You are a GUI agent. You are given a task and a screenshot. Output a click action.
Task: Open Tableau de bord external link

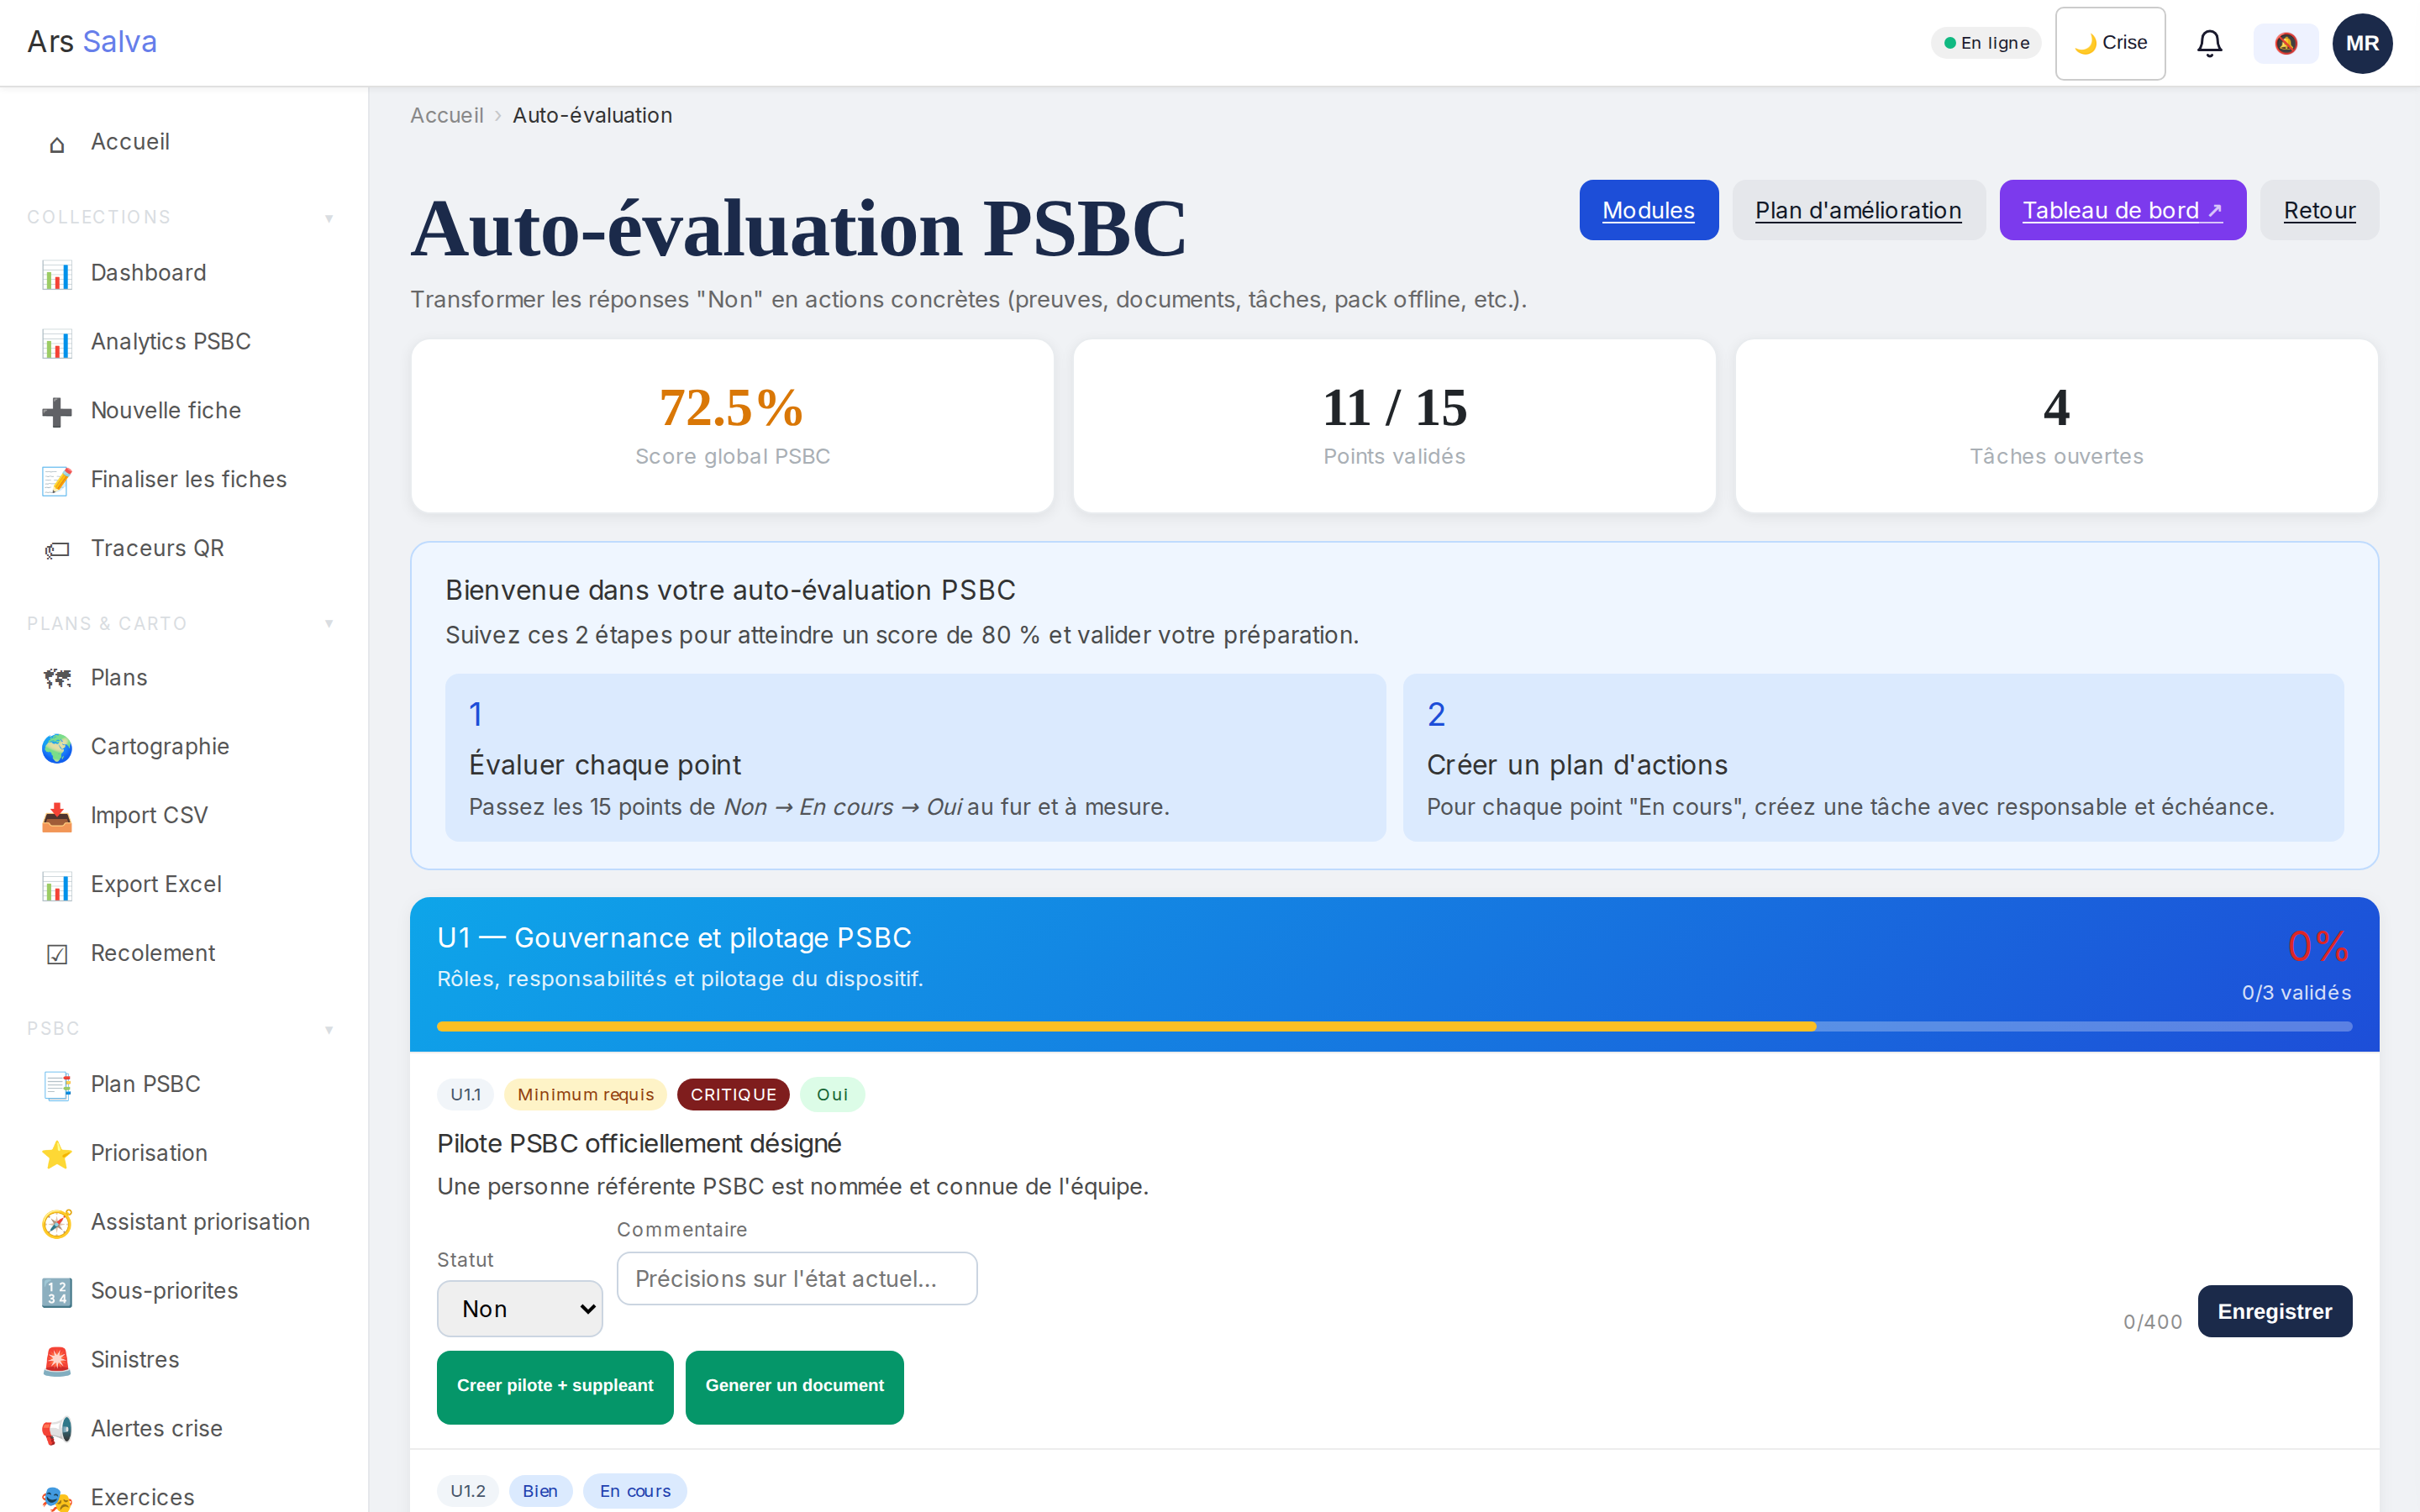coord(2122,210)
